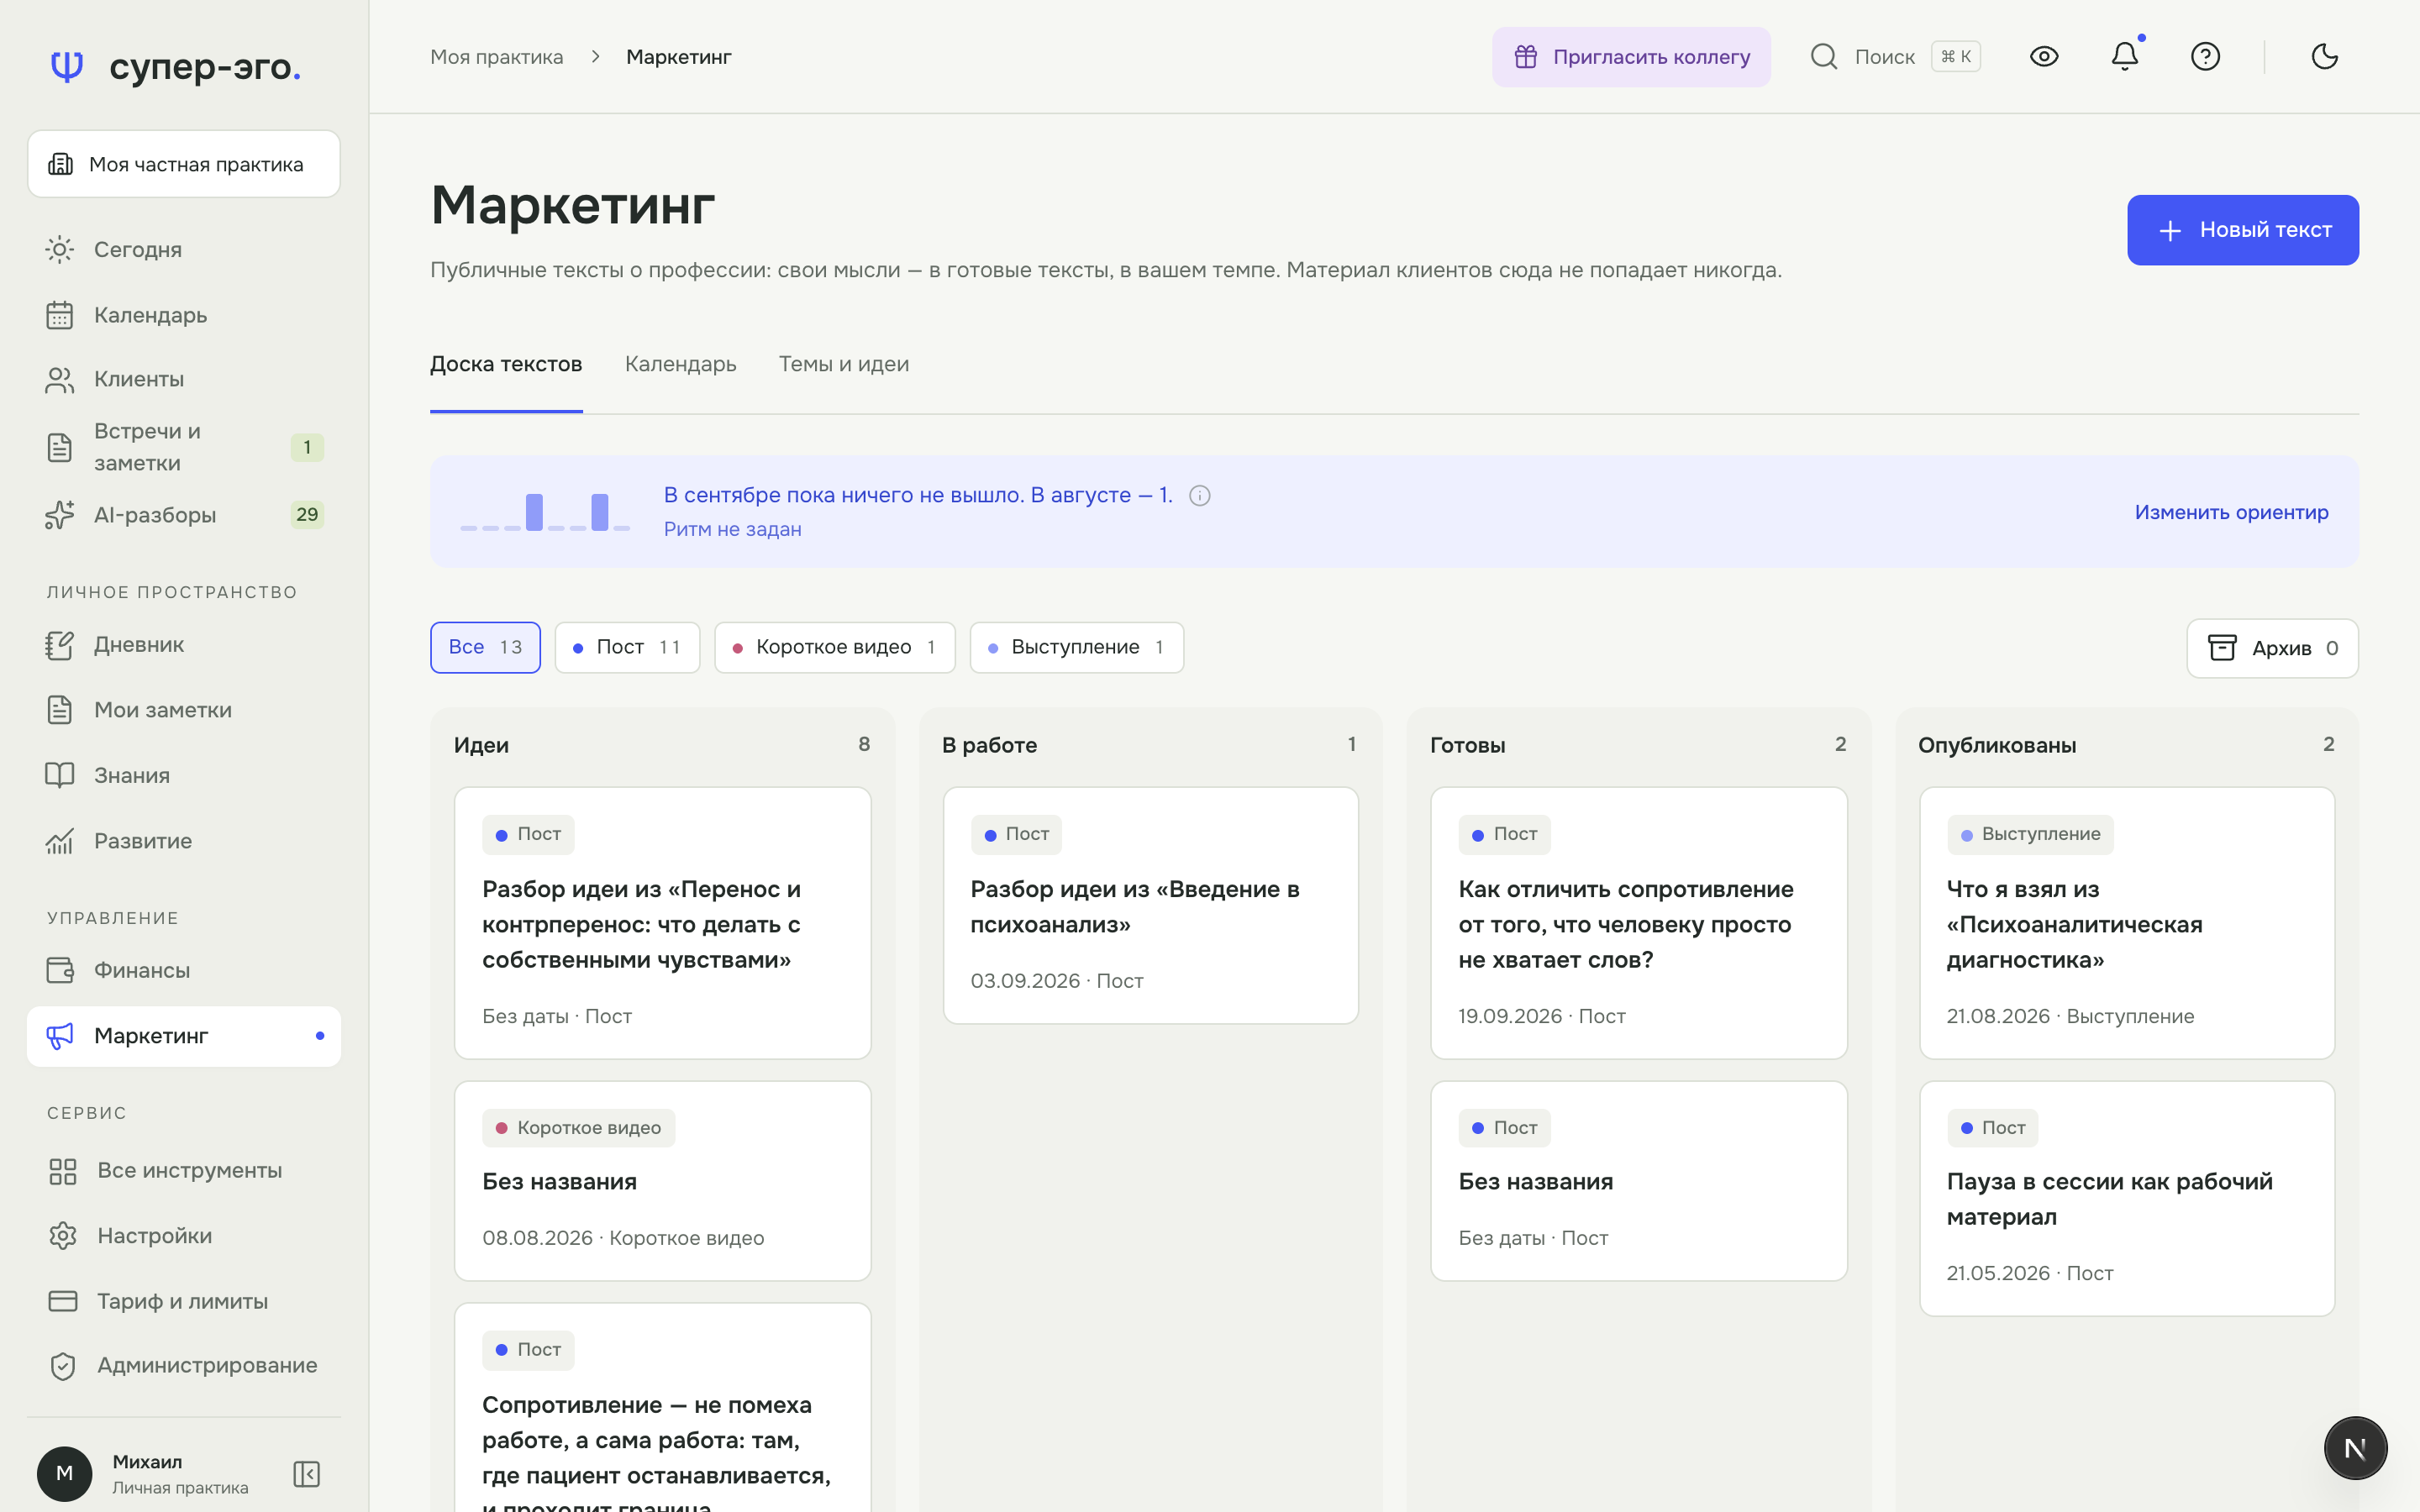Screen dimensions: 2420x1512
Task: Click the супер-эго logo
Action: coord(175,66)
